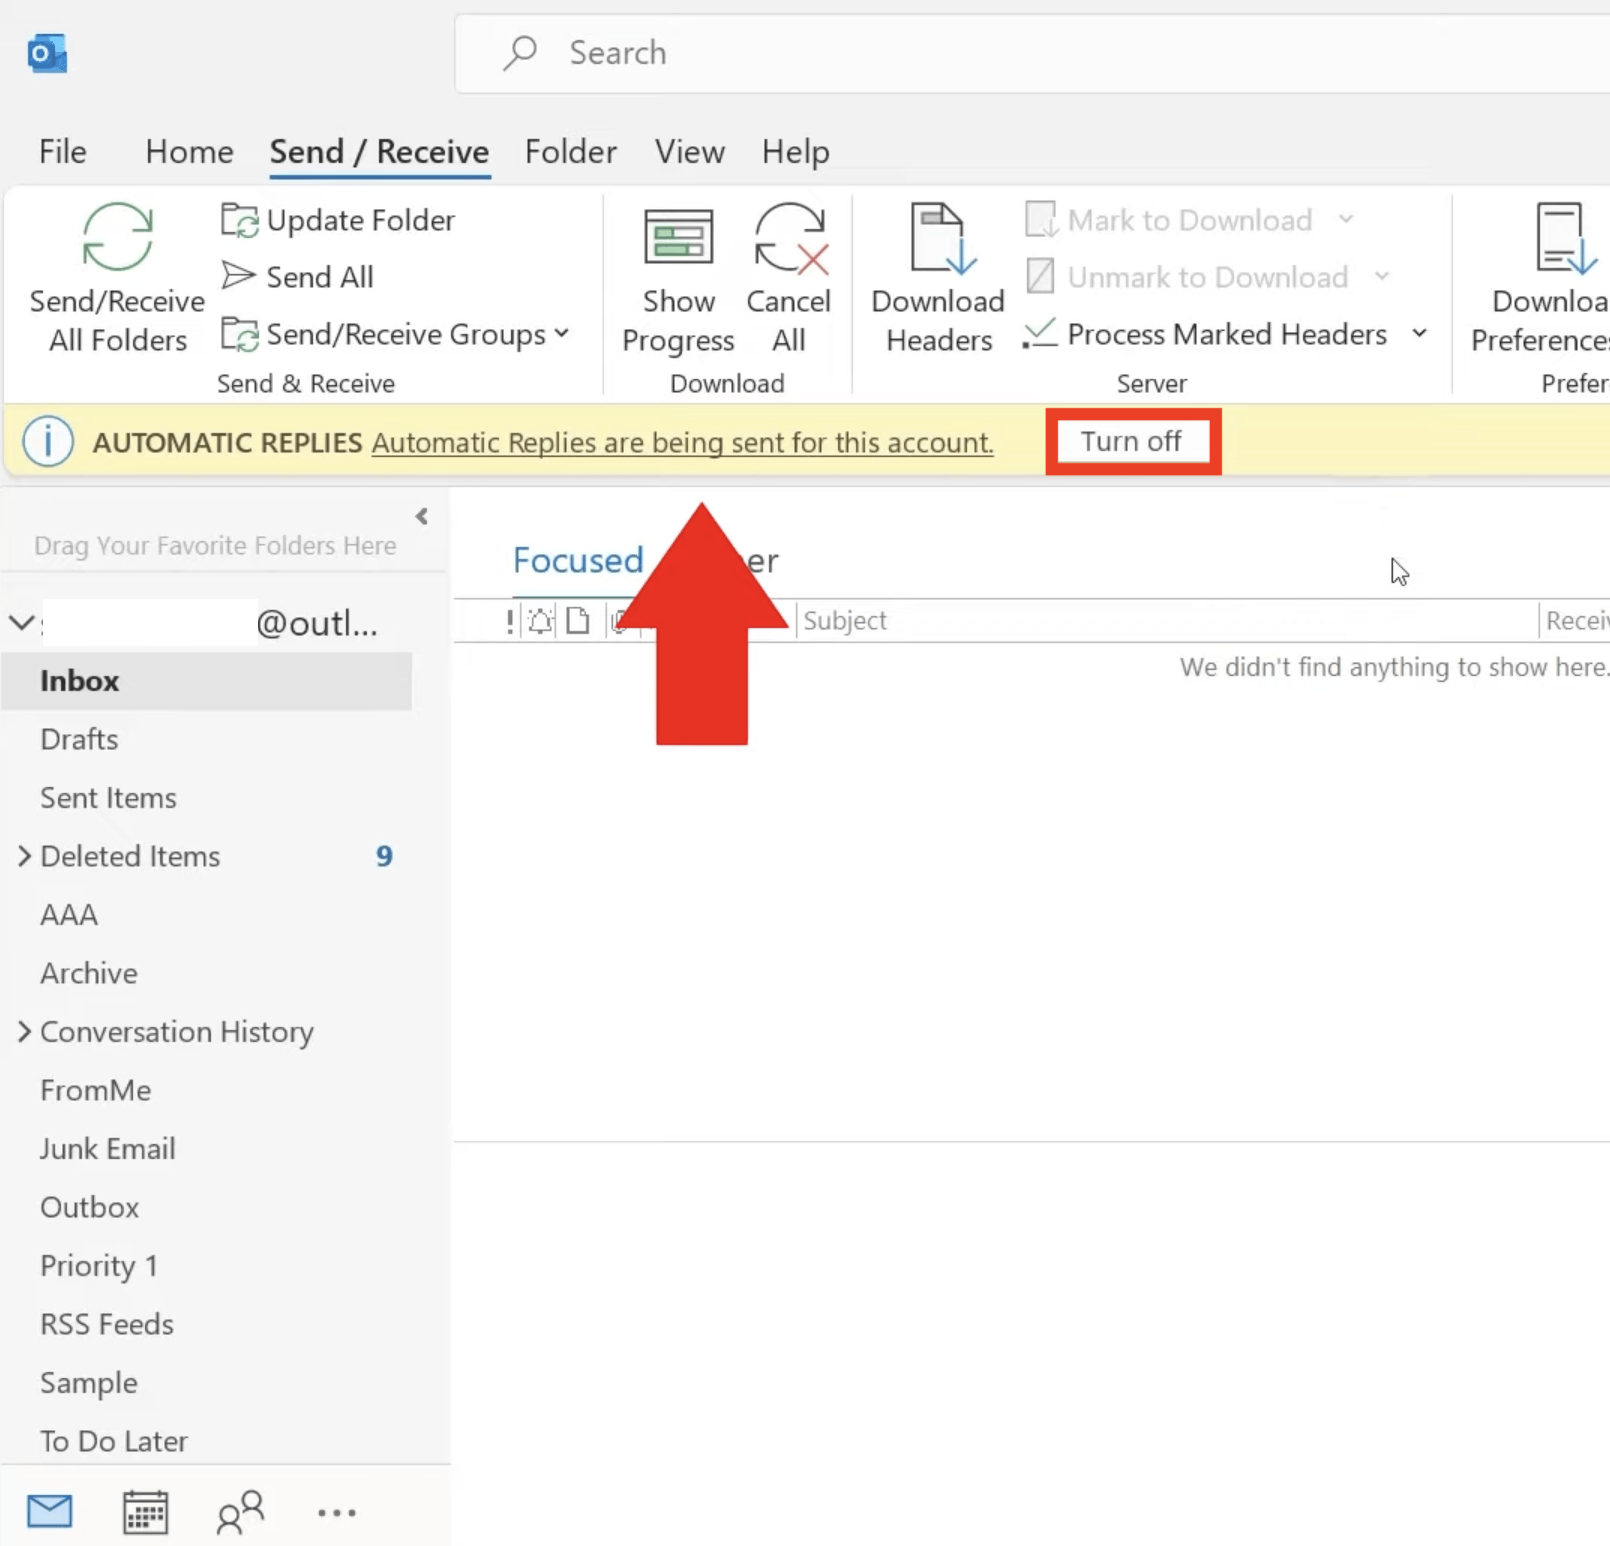
Task: Expand the Deleted Items folder
Action: pos(24,856)
